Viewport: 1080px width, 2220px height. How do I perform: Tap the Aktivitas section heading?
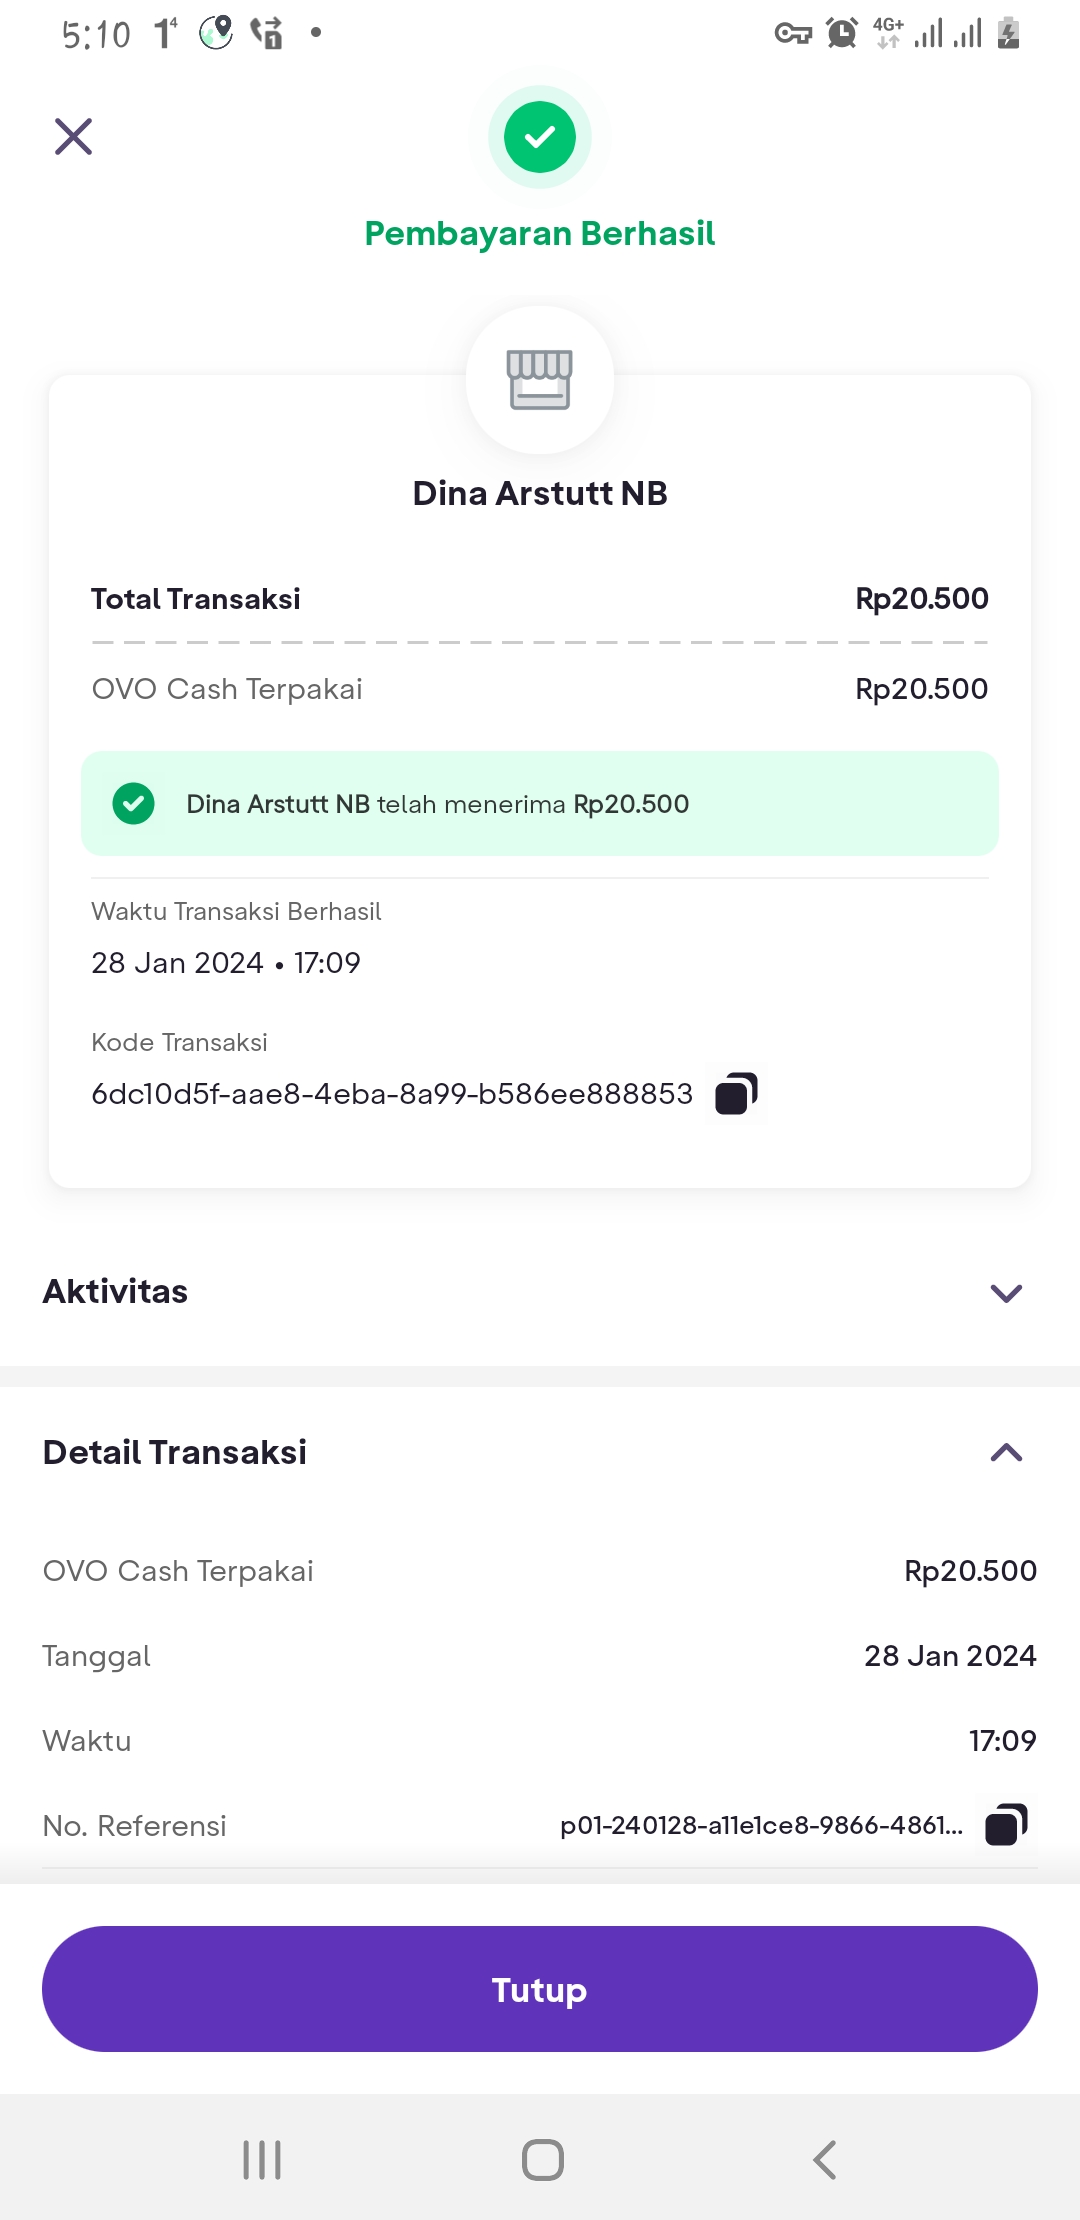point(115,1292)
